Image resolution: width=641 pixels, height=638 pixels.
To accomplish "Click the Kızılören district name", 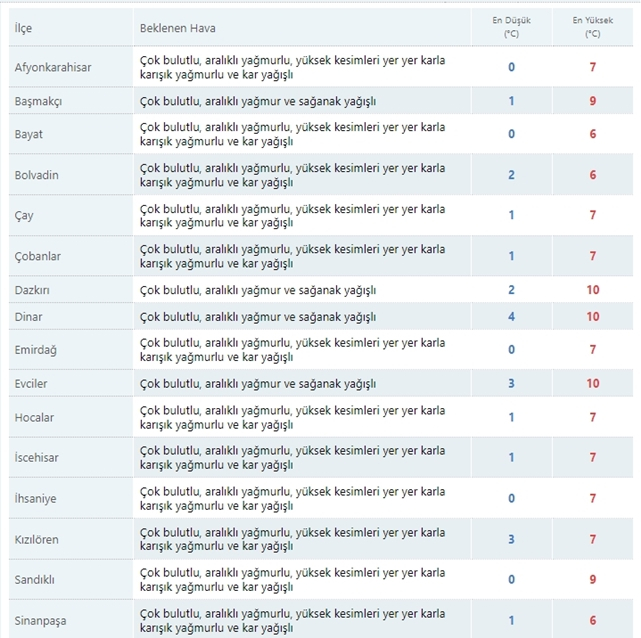I will (36, 539).
